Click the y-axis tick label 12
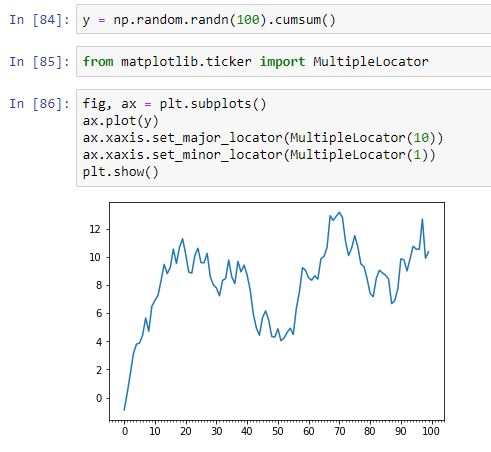 click(95, 229)
